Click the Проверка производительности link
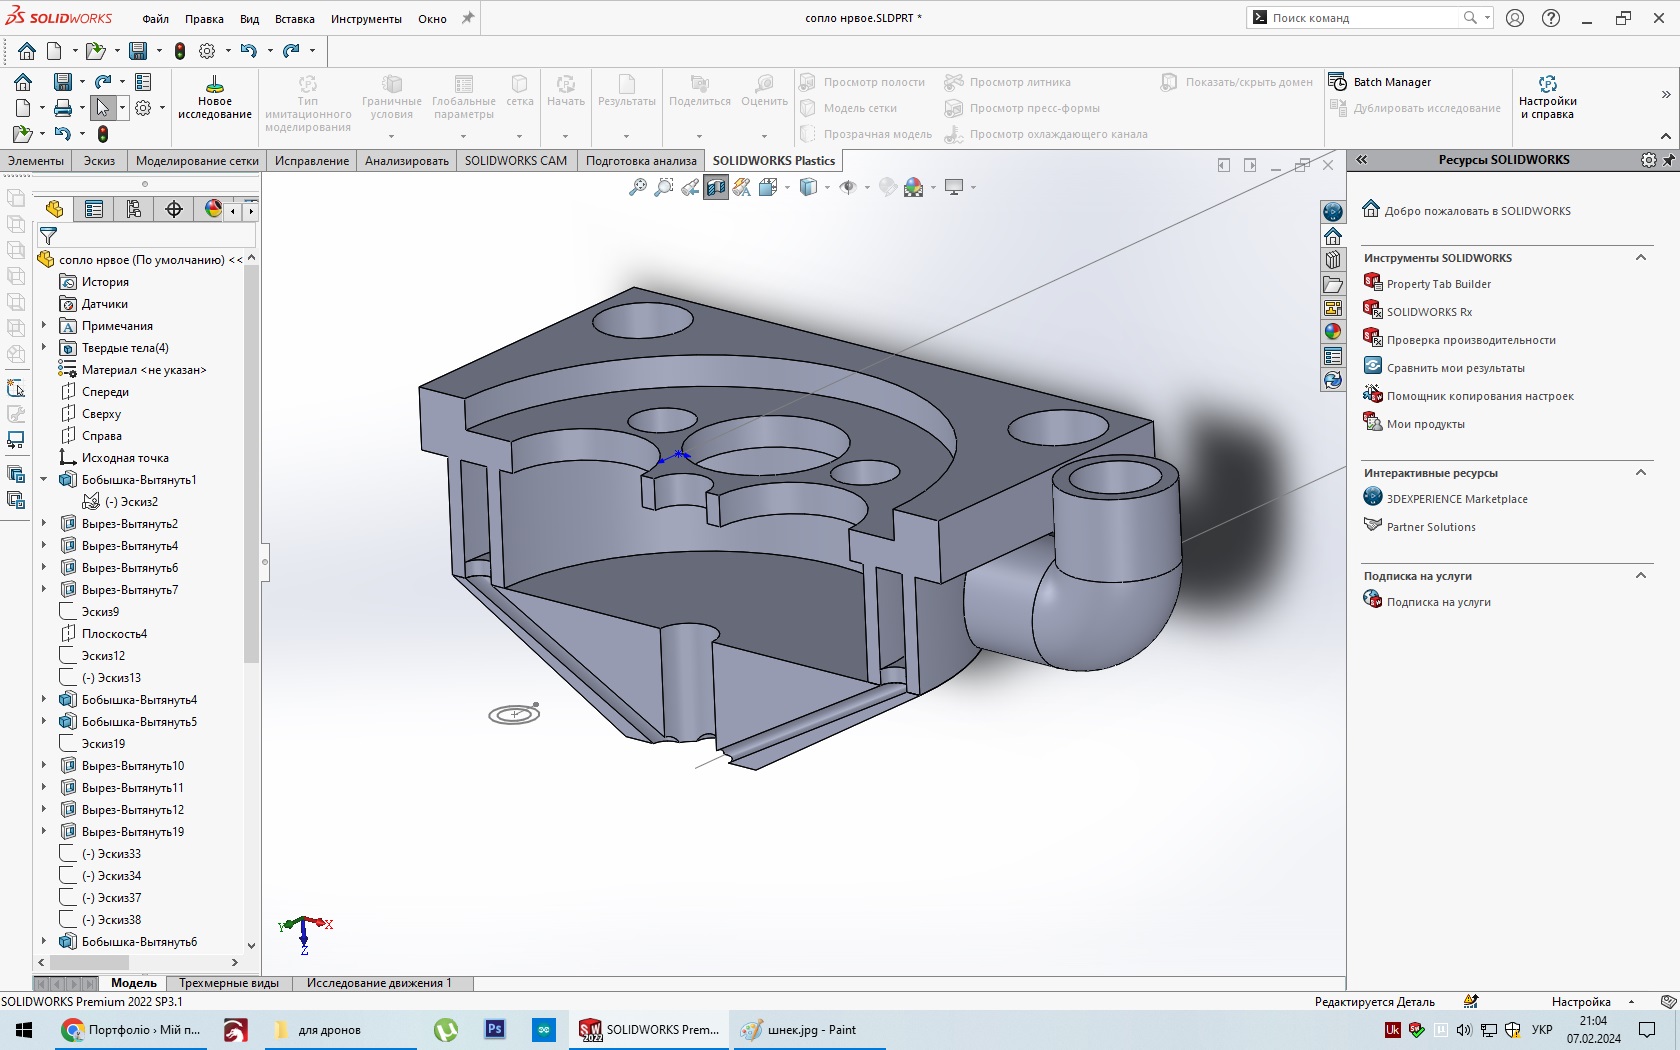The width and height of the screenshot is (1680, 1050). (x=1471, y=340)
